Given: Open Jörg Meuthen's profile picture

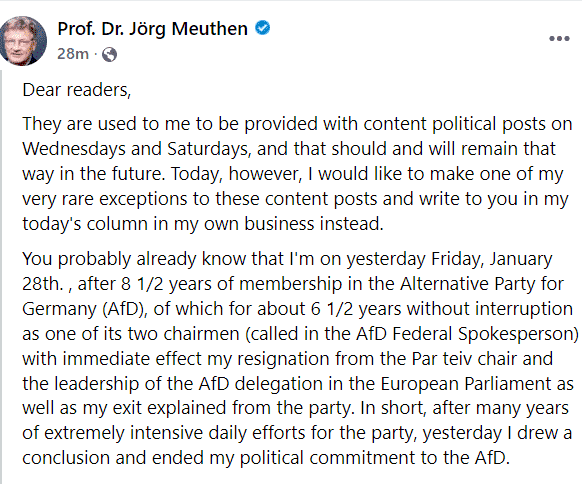Looking at the screenshot, I should point(23,41).
